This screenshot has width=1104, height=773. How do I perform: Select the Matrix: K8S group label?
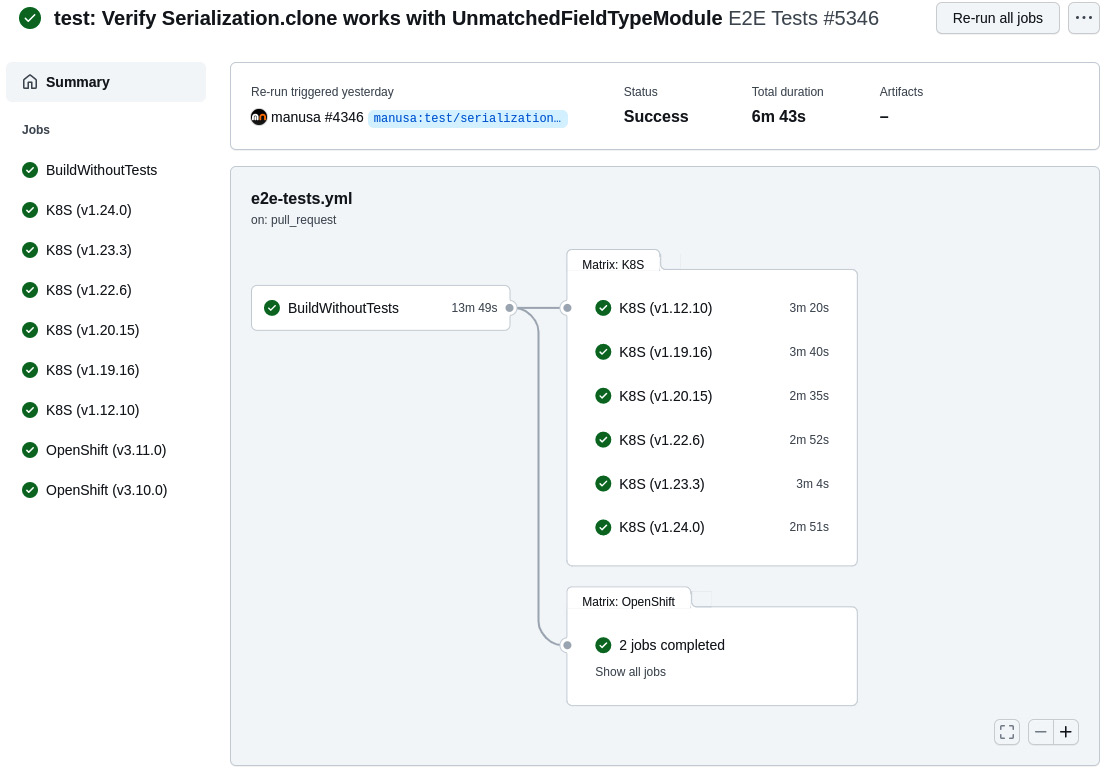(x=612, y=265)
